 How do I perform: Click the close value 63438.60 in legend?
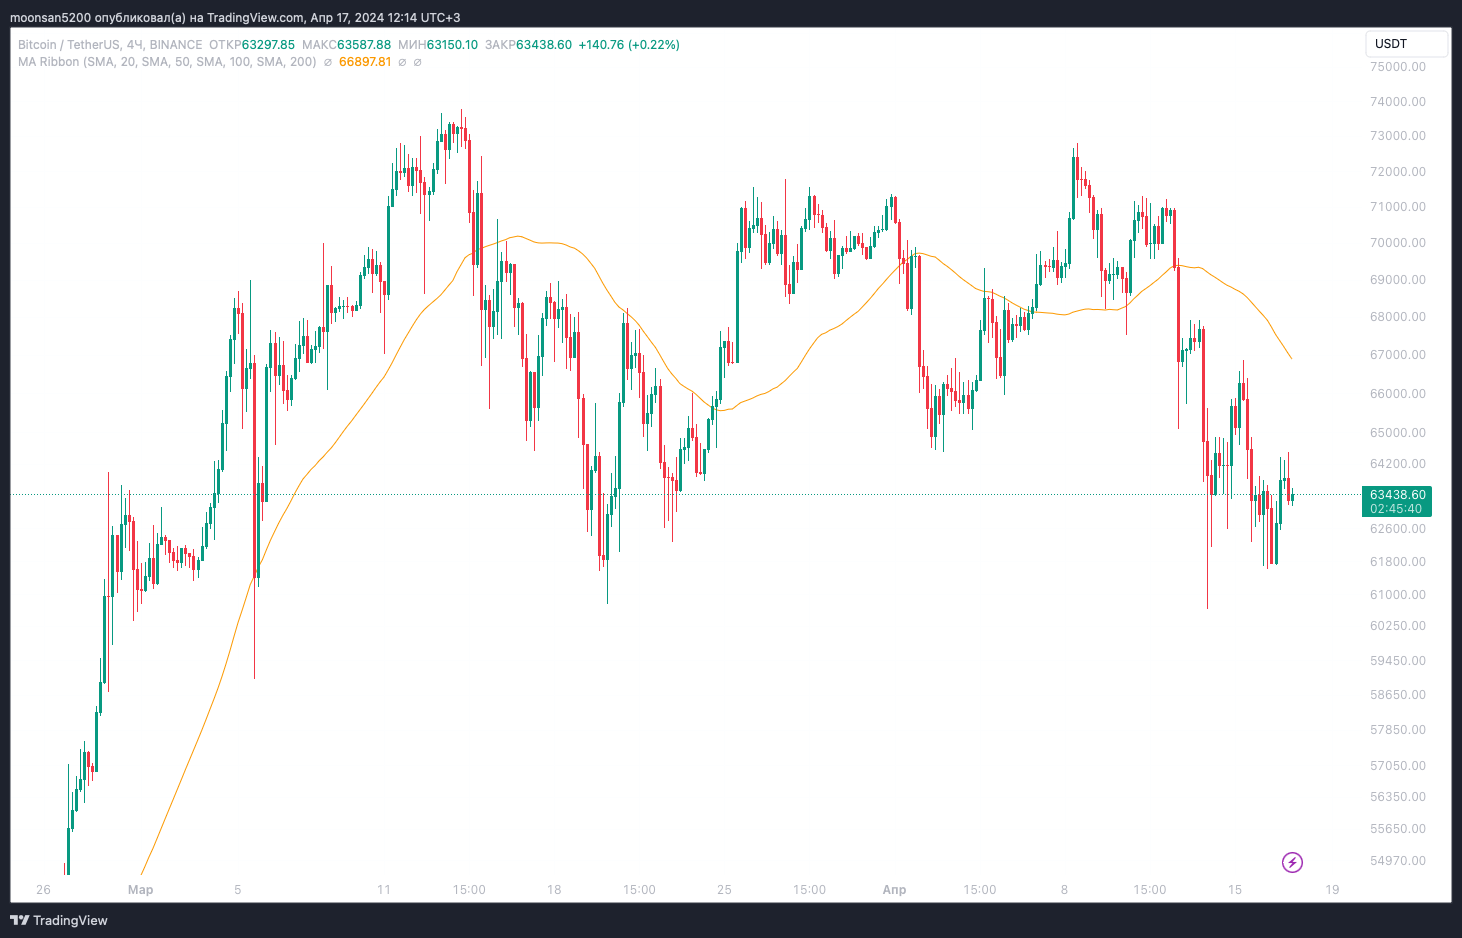click(544, 45)
